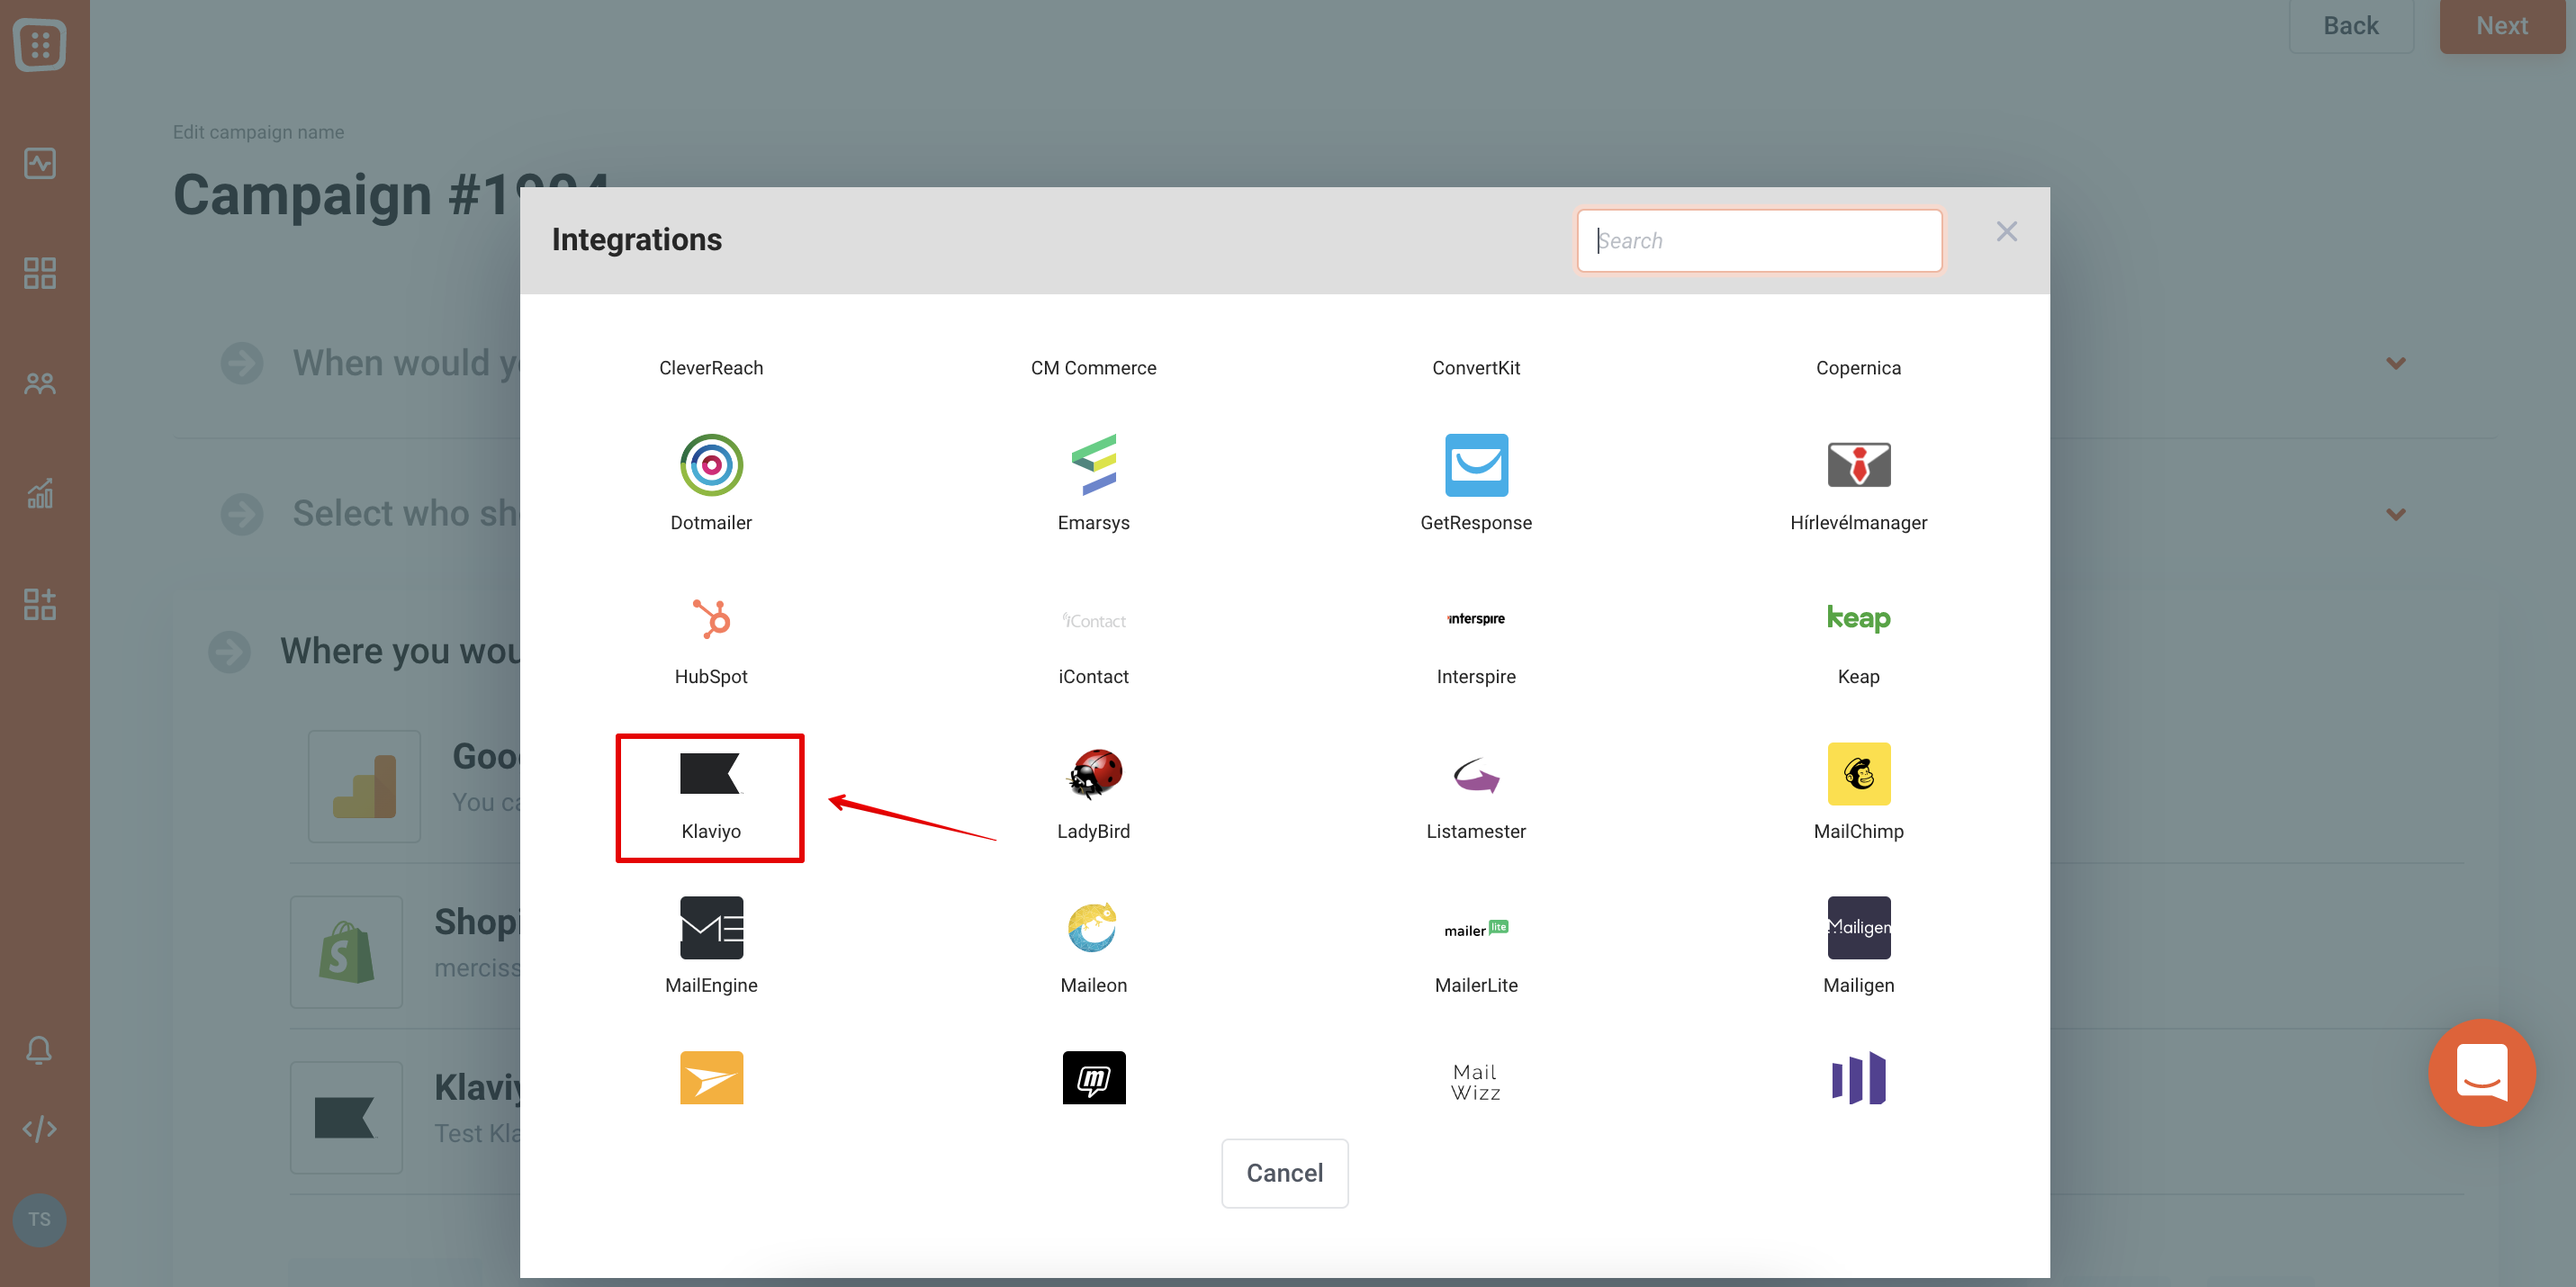2576x1287 pixels.
Task: Open the code embed sidebar icon
Action: pos(39,1129)
